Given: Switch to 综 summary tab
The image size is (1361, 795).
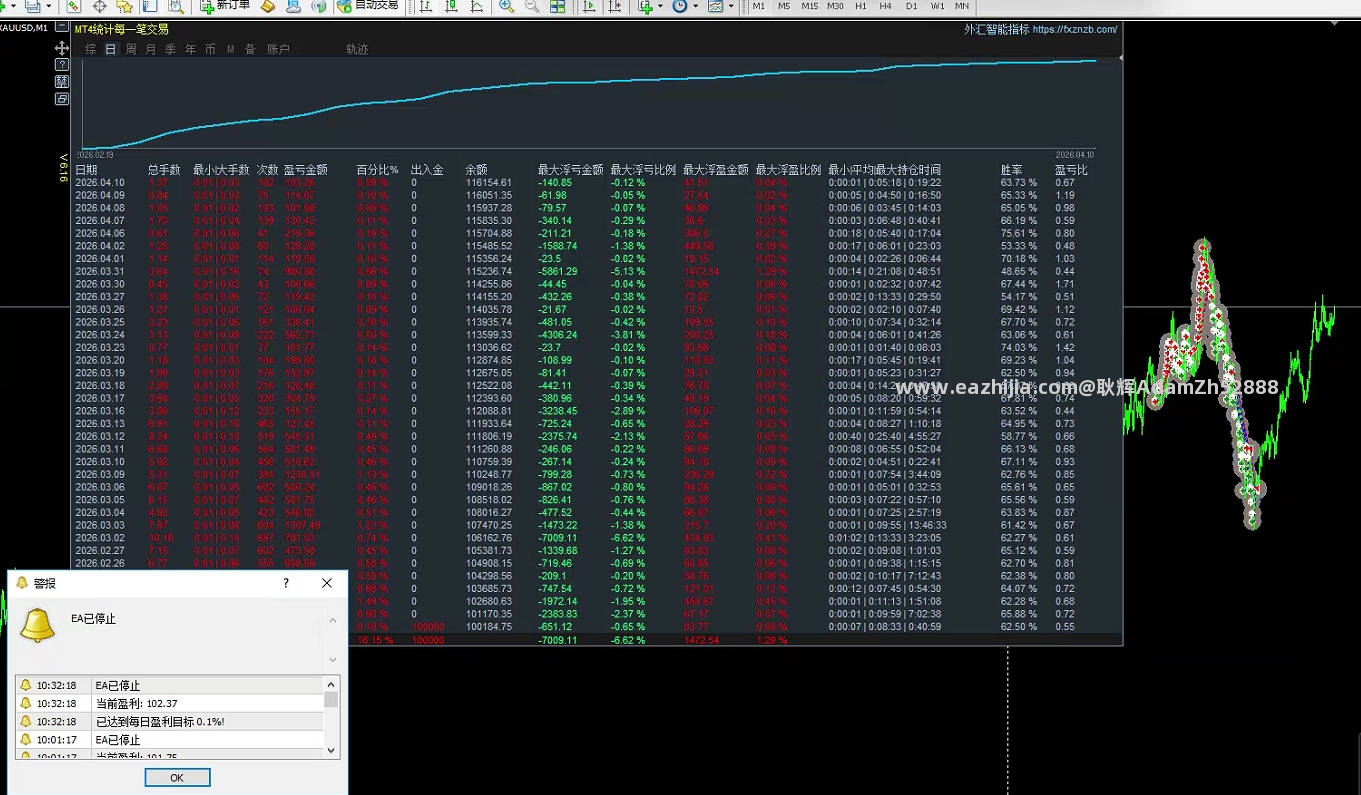Looking at the screenshot, I should point(90,49).
